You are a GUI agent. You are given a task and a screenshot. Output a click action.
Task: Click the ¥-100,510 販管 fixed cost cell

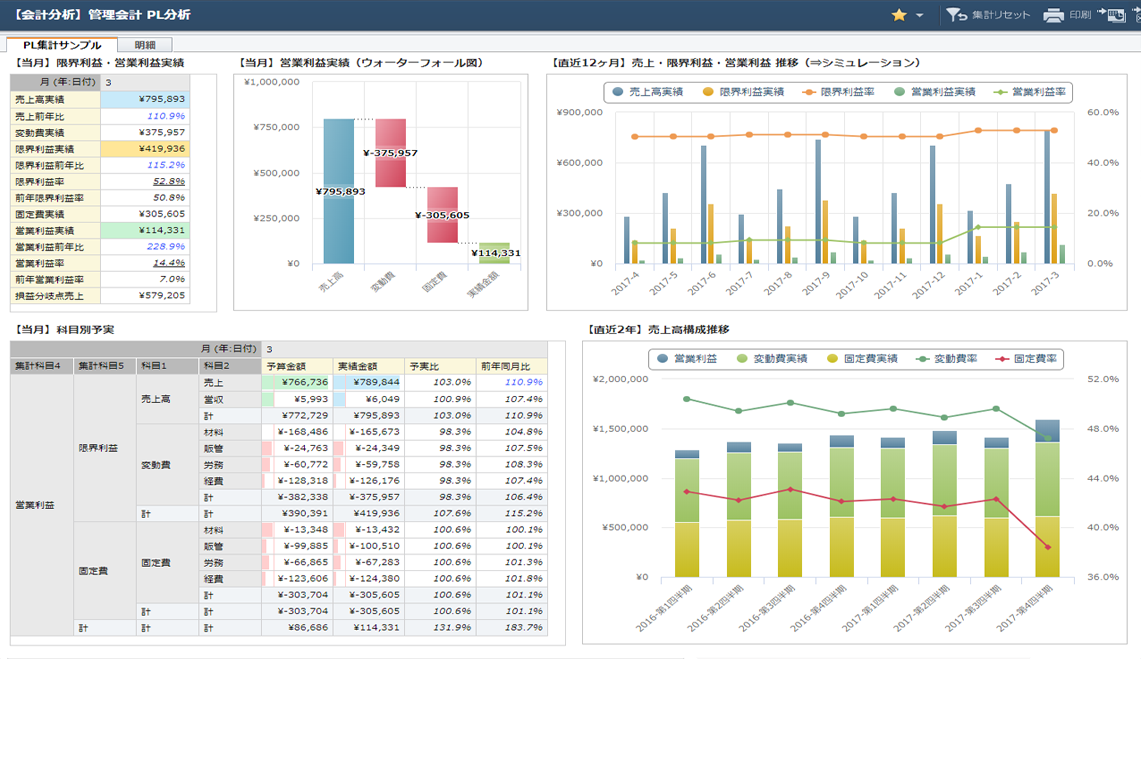tap(369, 545)
